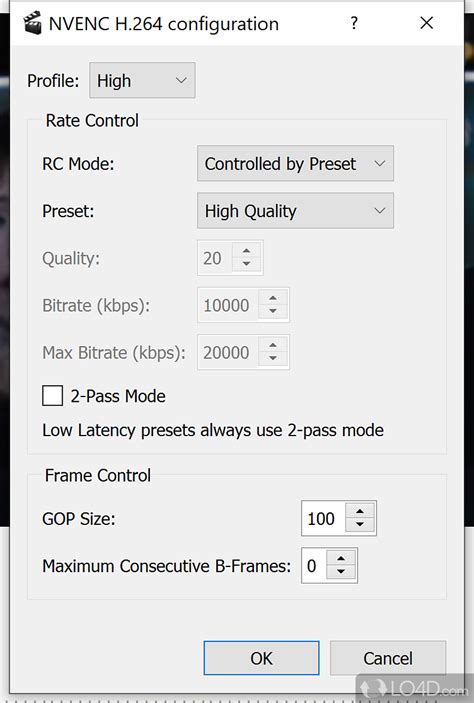Decrease Maximum Consecutive B-Frames with the down arrow

tap(341, 572)
